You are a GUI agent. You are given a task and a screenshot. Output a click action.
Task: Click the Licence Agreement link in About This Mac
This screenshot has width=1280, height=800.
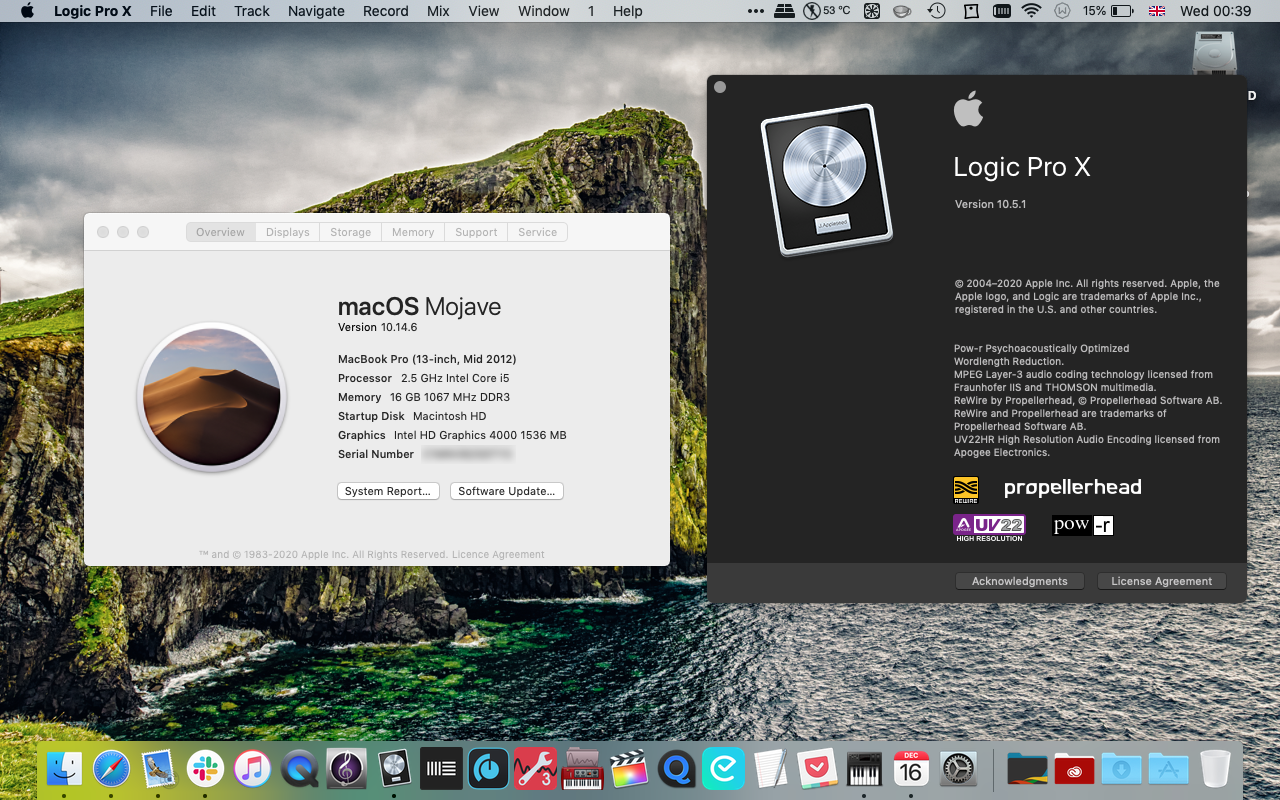click(x=498, y=554)
